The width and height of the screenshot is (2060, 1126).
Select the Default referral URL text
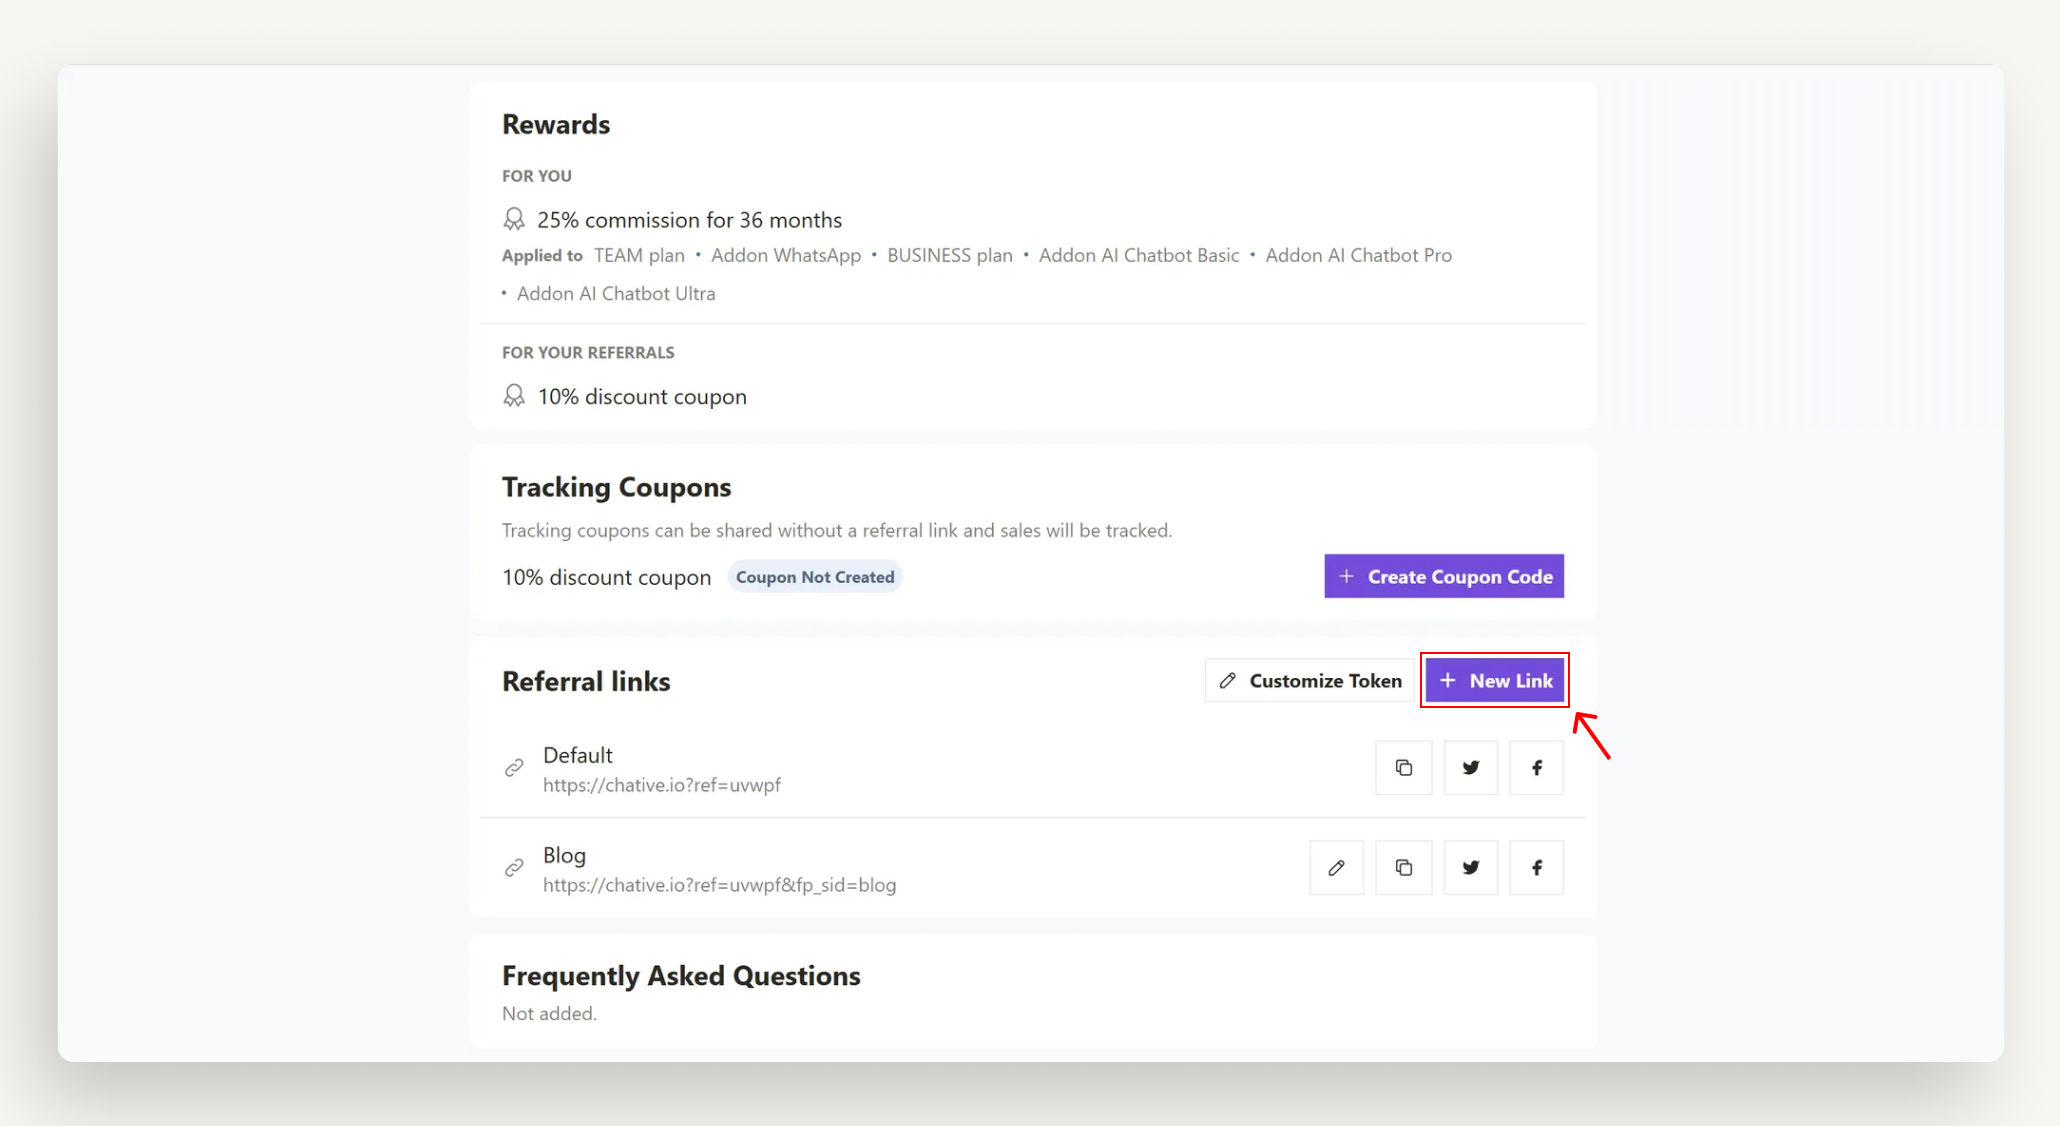[x=662, y=785]
